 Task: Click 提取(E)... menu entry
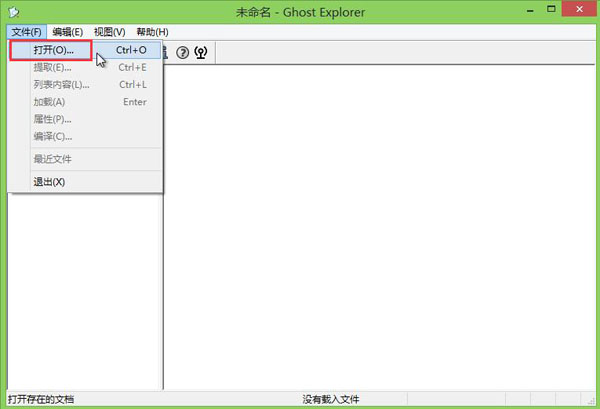click(85, 67)
